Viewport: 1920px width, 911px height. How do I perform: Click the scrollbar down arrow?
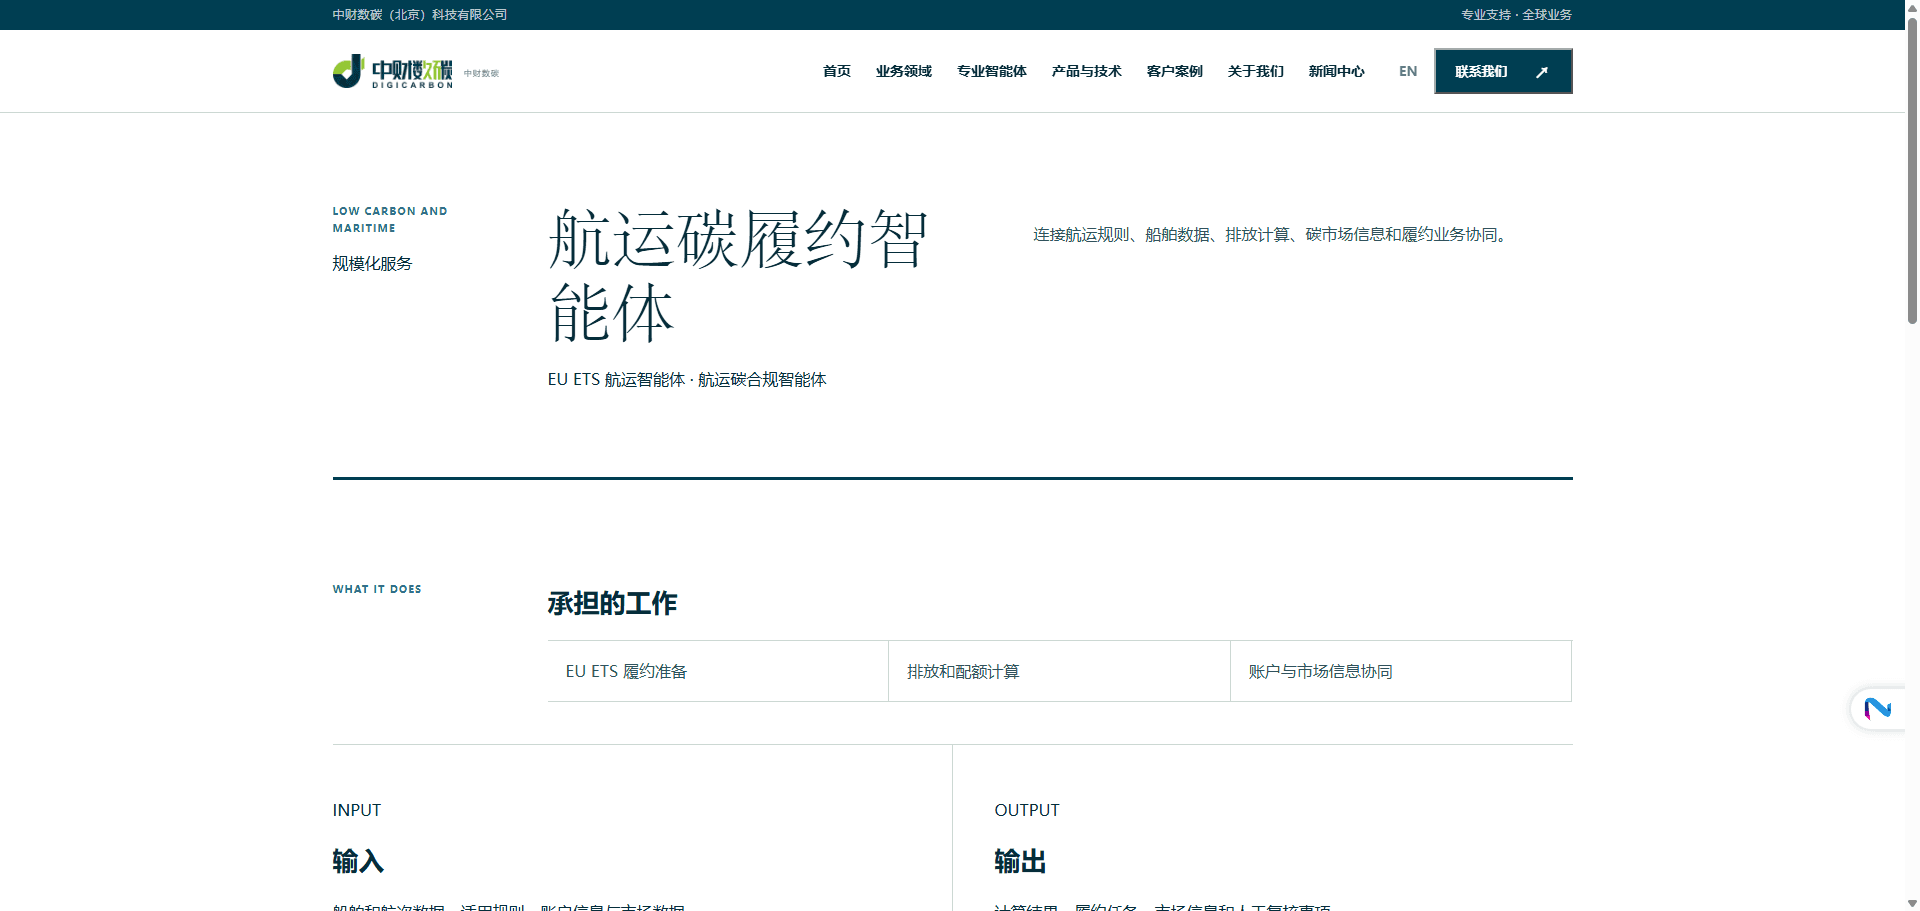click(x=1912, y=903)
